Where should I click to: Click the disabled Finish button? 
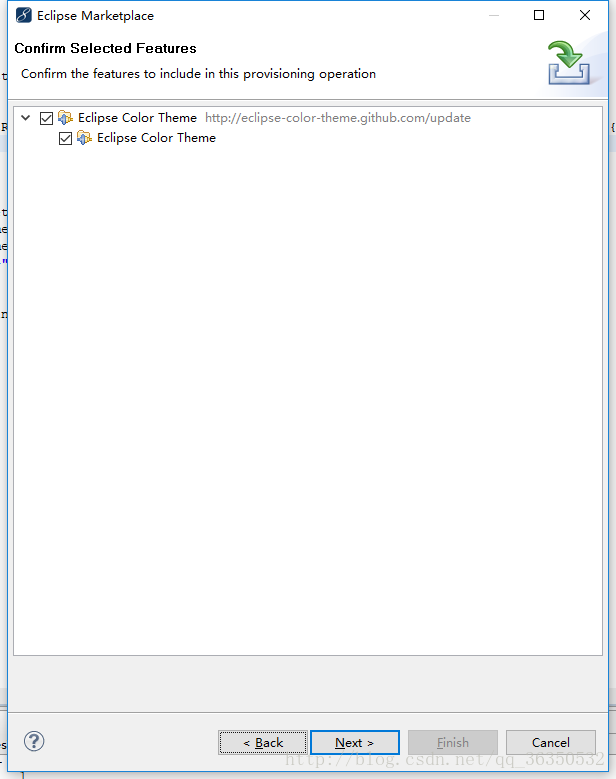tap(453, 743)
